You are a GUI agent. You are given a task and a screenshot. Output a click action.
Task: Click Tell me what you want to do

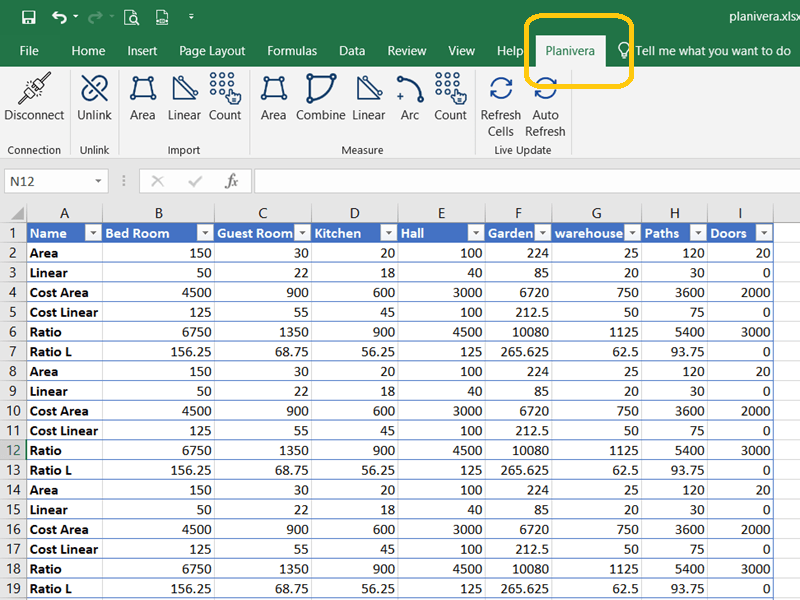click(713, 51)
